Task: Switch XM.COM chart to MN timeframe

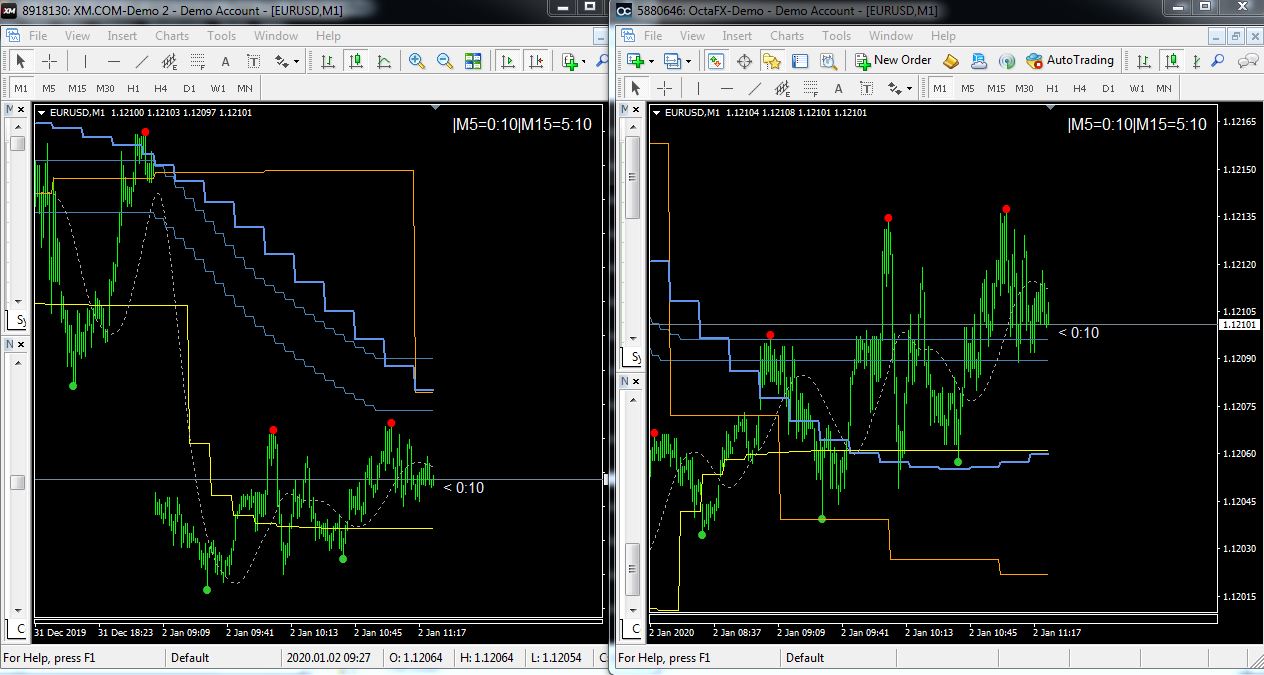Action: coord(245,88)
